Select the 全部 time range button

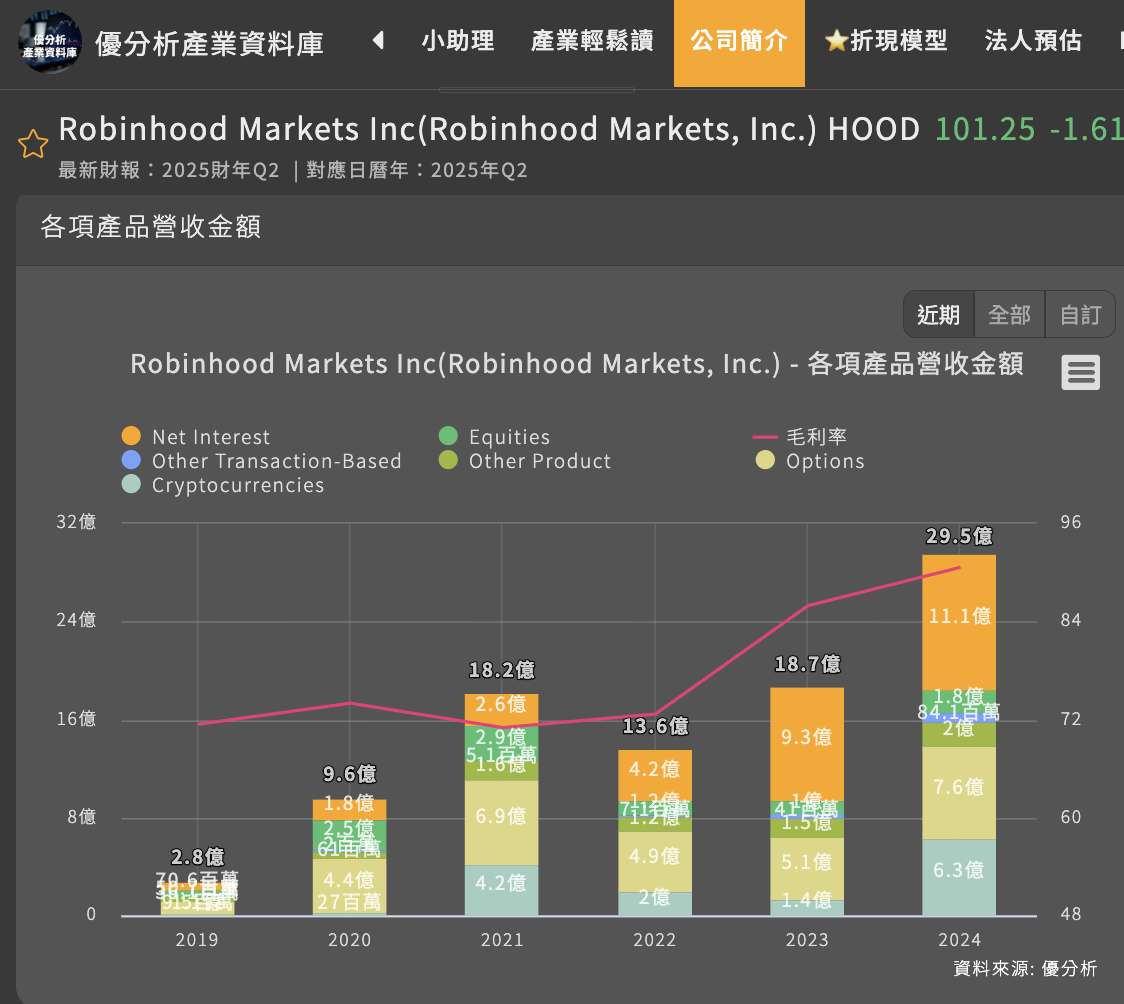pos(1009,314)
